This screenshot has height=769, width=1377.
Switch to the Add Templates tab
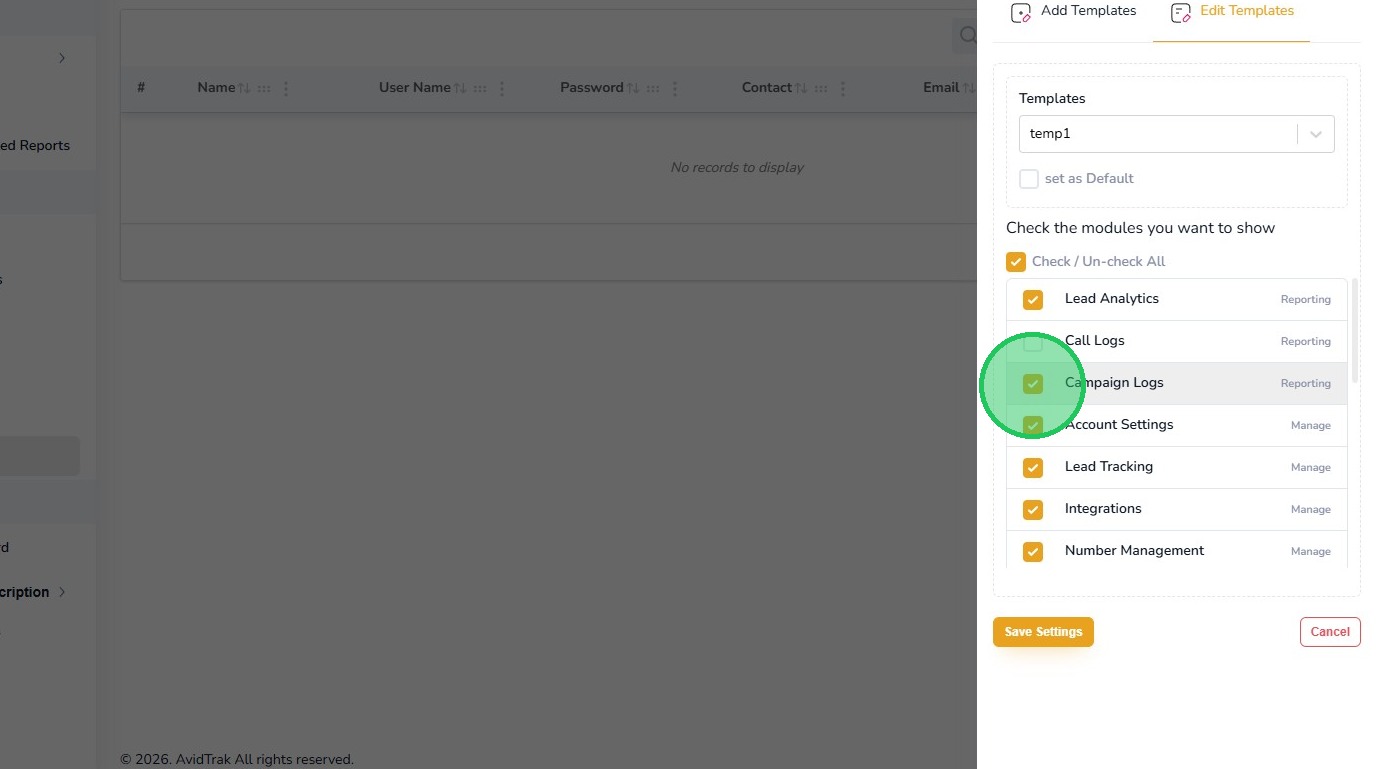tap(1073, 12)
